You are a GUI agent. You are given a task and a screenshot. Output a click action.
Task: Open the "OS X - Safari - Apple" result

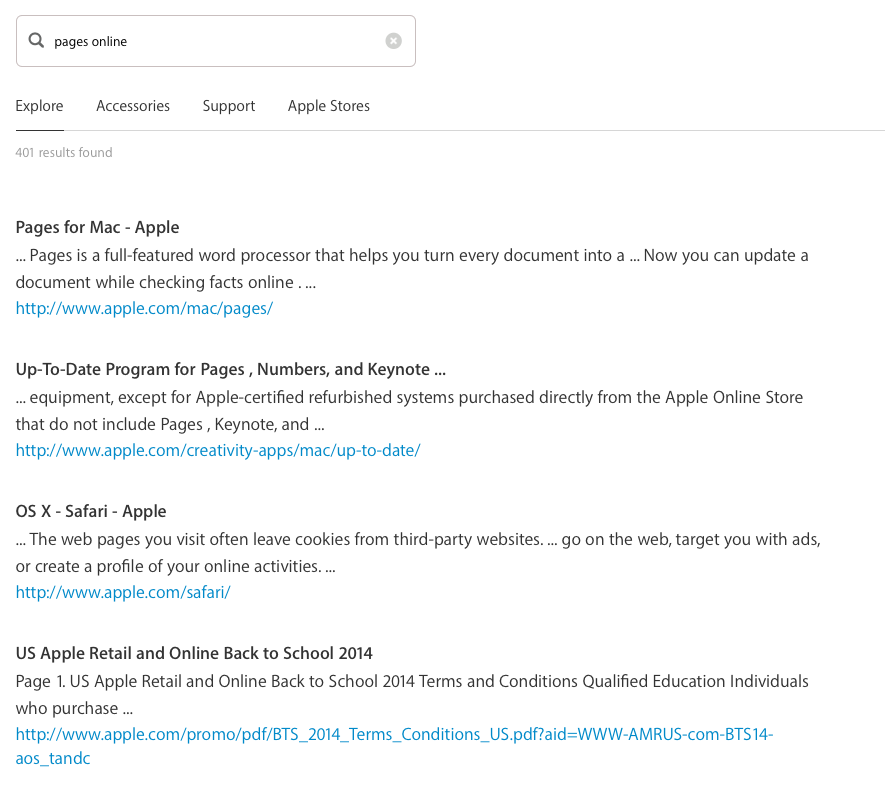point(91,511)
